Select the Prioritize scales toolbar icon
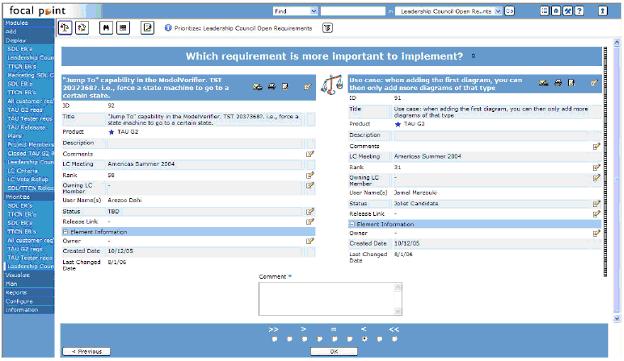 (65, 28)
